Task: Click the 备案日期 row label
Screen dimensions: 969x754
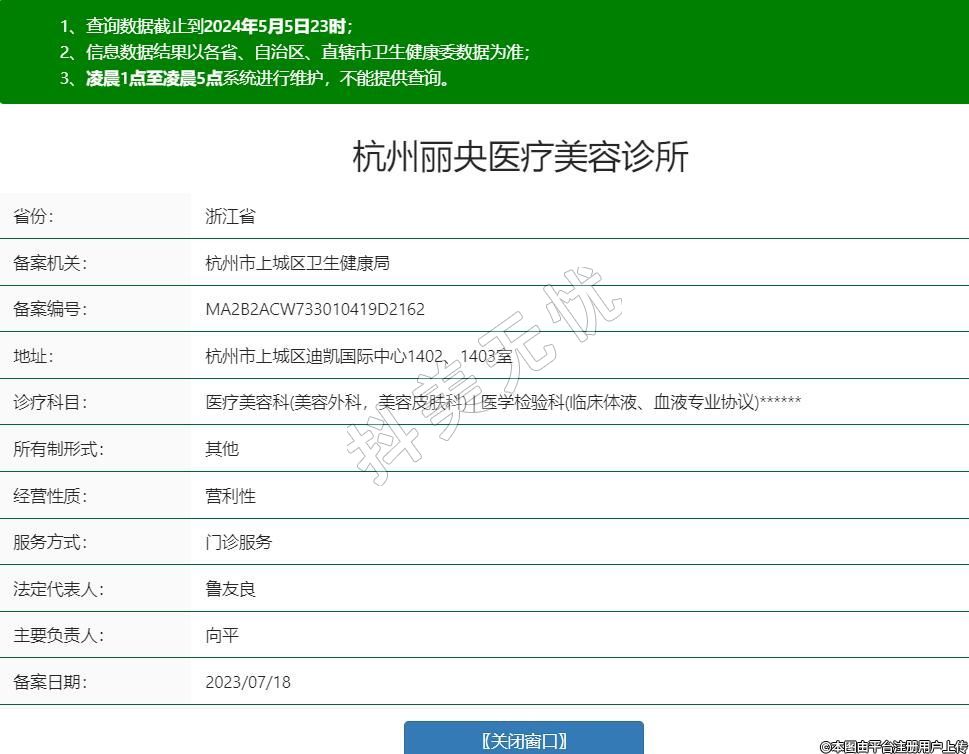Action: [x=50, y=682]
